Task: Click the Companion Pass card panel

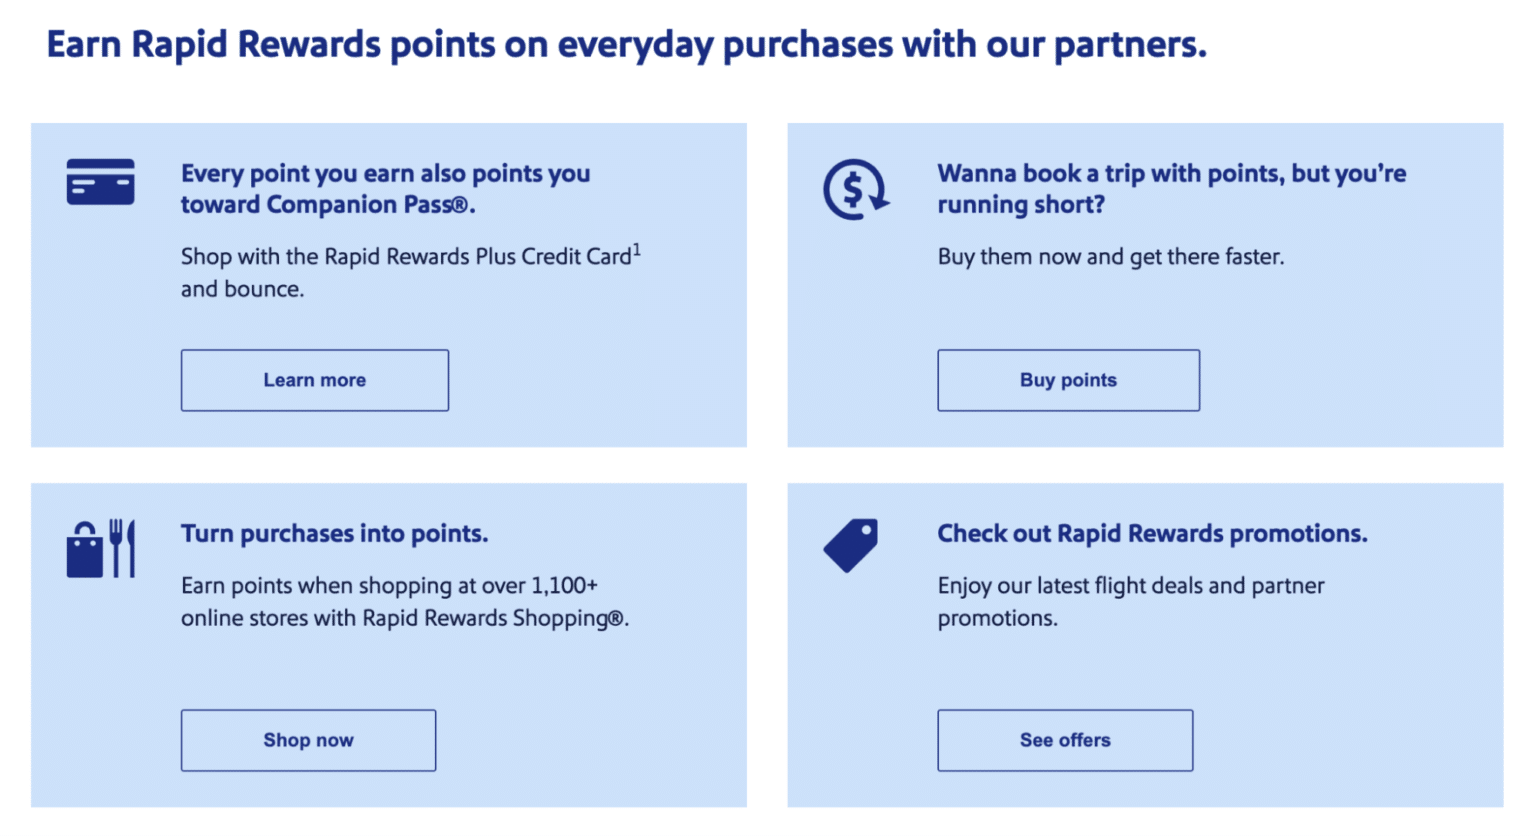Action: pyautogui.click(x=389, y=285)
